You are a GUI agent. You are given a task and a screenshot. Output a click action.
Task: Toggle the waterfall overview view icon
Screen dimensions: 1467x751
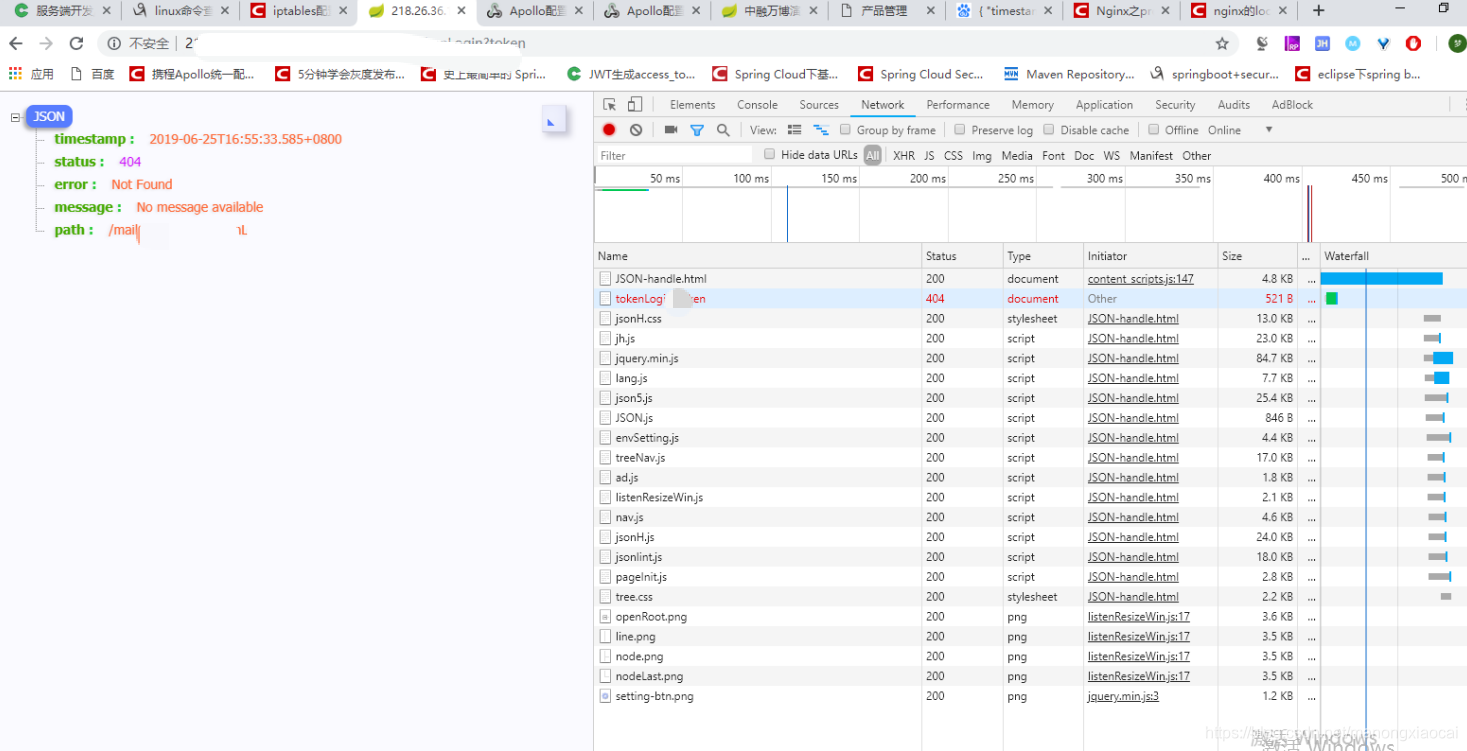(x=821, y=130)
